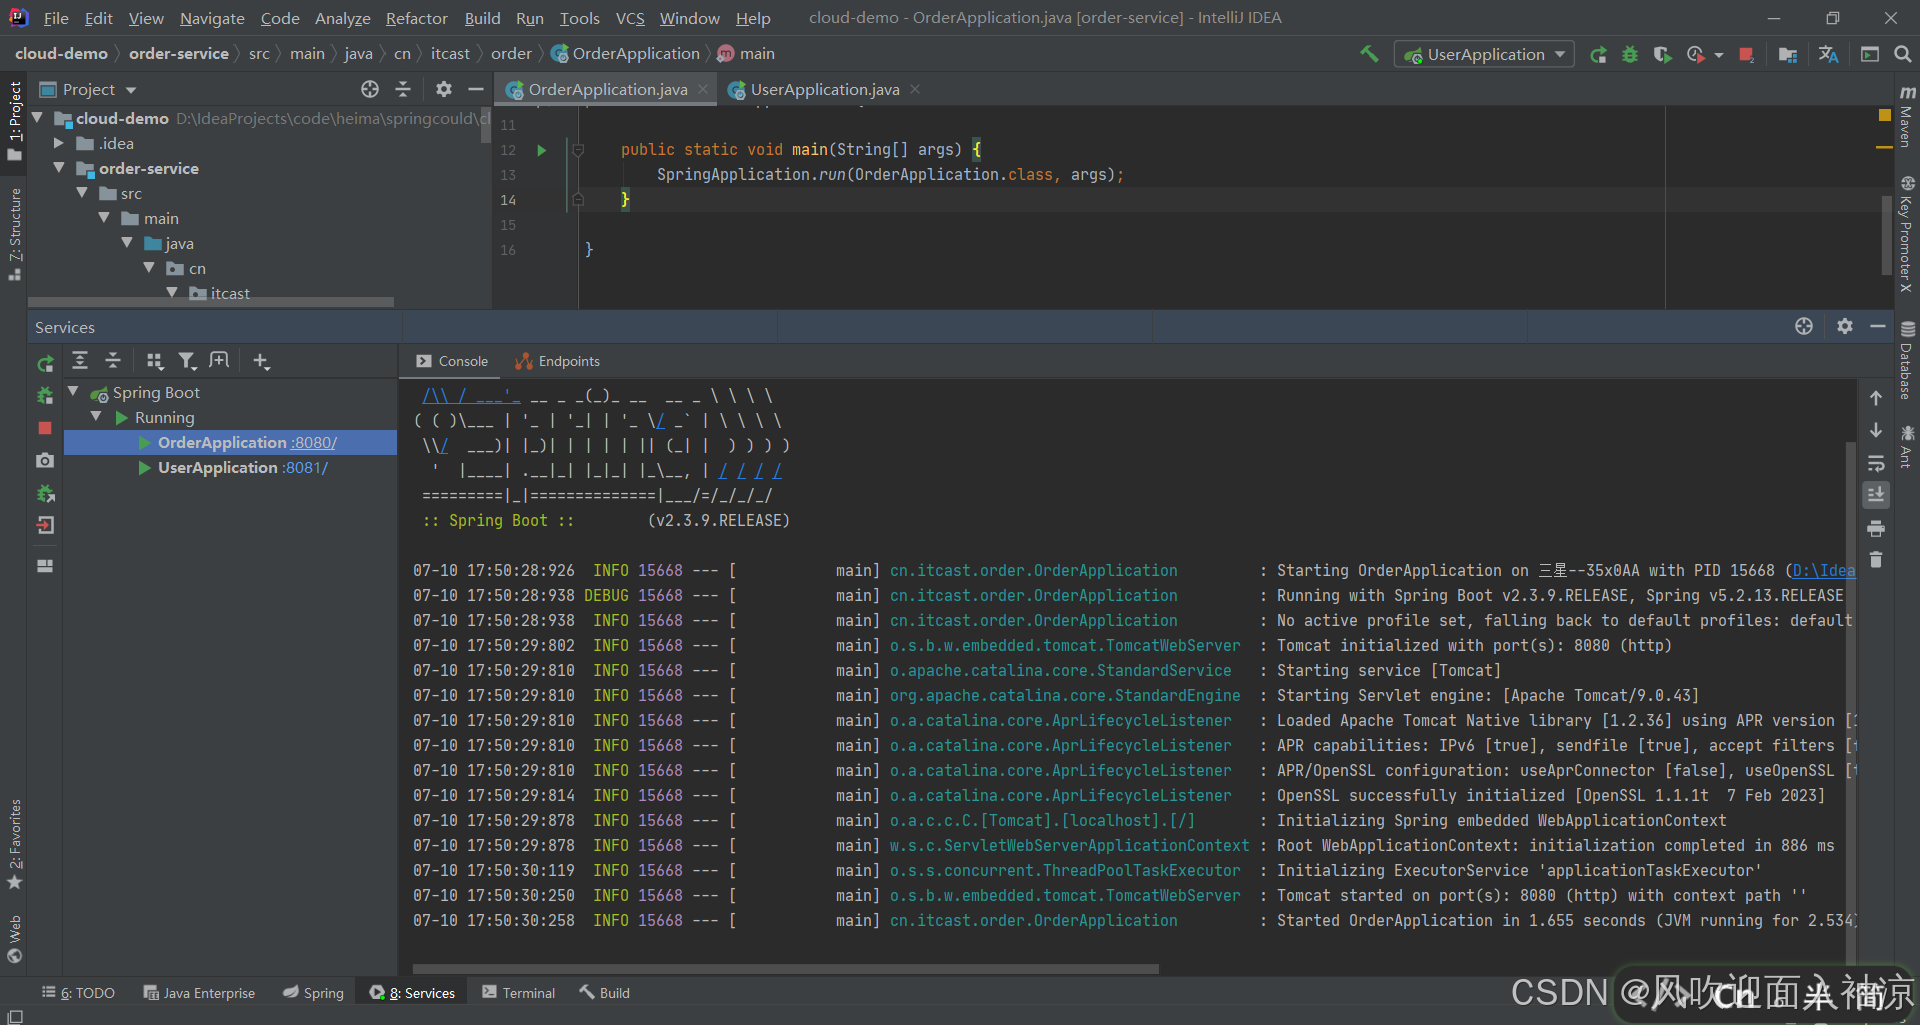Viewport: 1920px width, 1025px height.
Task: Open the UserApplication run configuration dropdown
Action: (x=1484, y=54)
